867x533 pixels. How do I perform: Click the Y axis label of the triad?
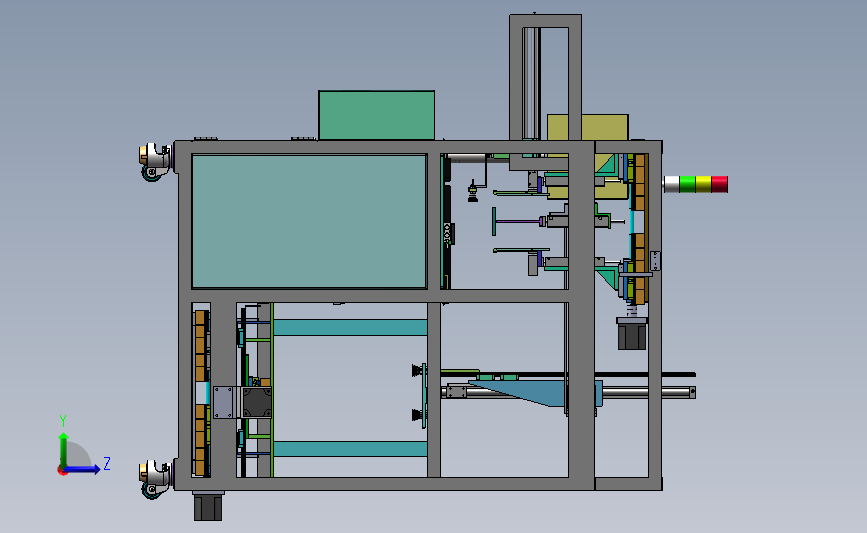(62, 421)
